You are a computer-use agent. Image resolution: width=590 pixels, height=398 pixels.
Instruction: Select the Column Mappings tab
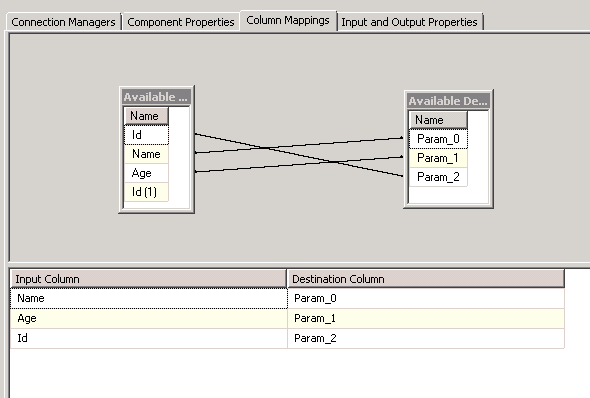(x=288, y=20)
